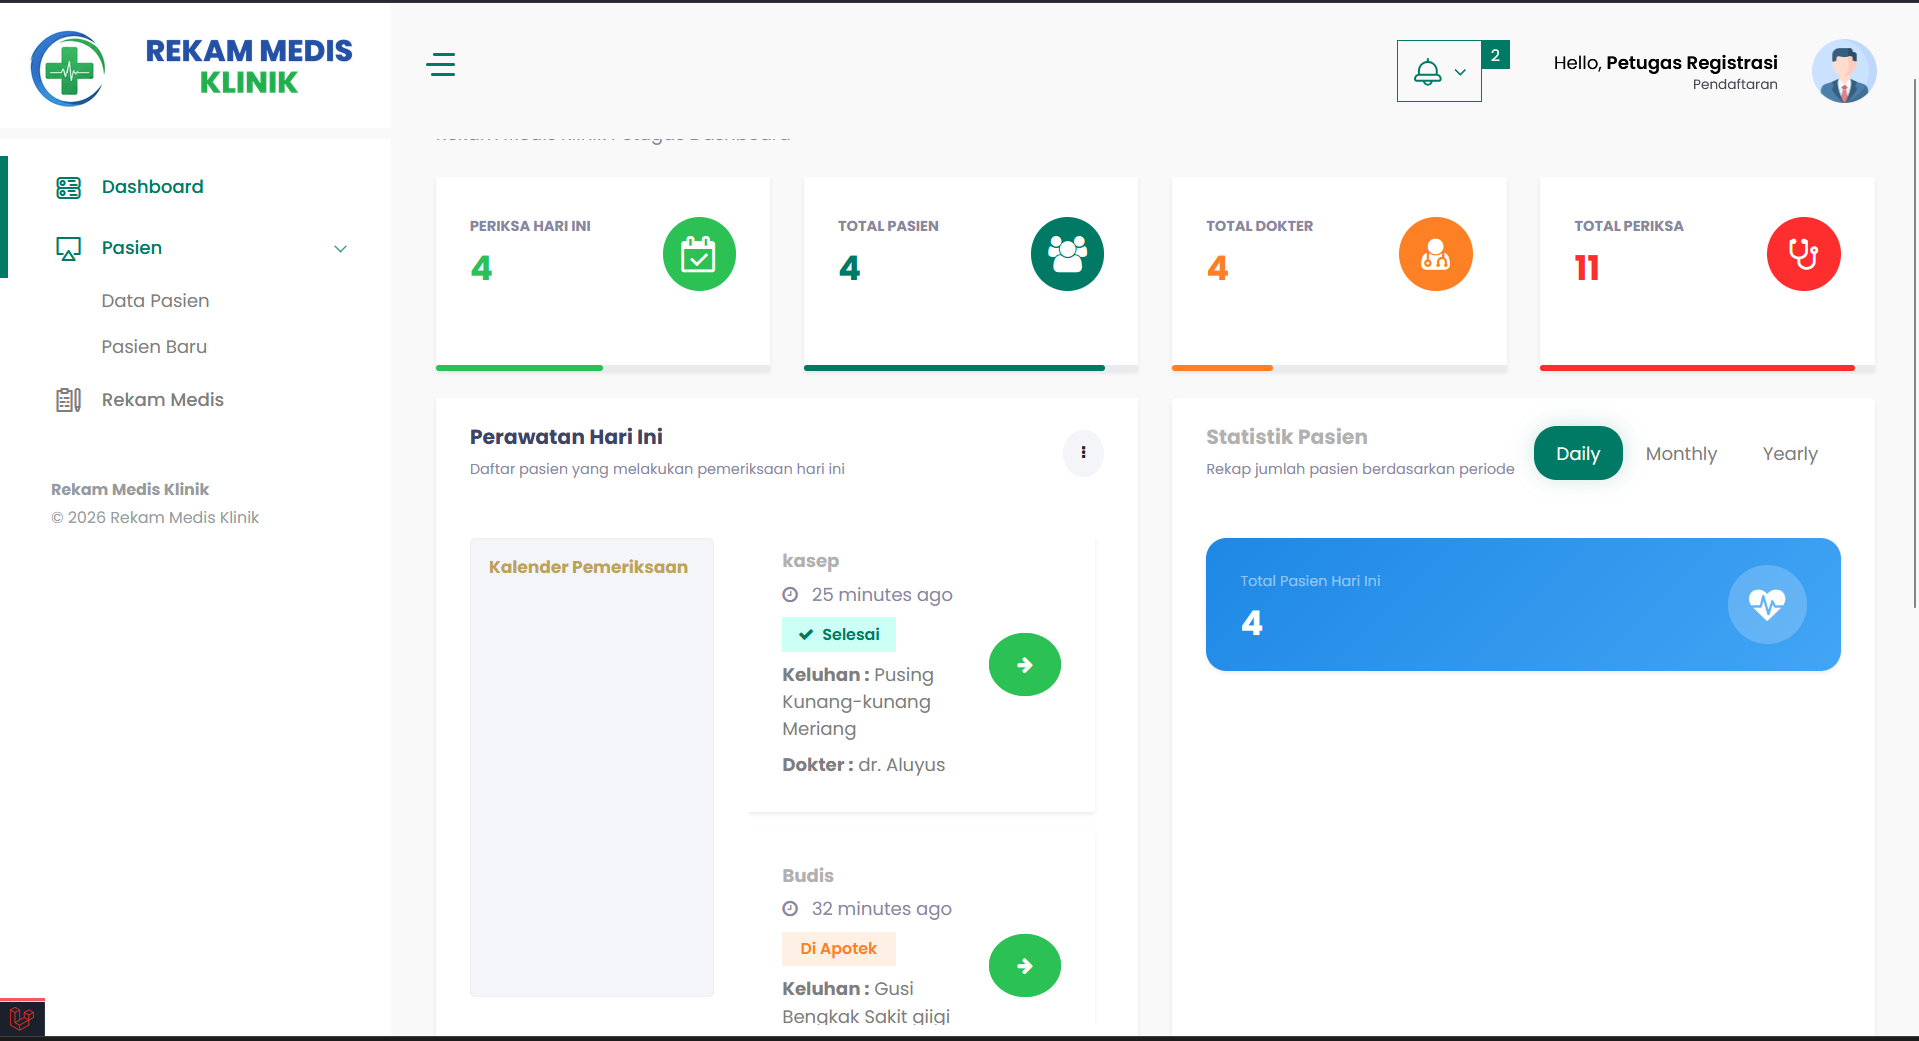Click the Total Pasien Hari Ini blue card
This screenshot has width=1919, height=1041.
(x=1522, y=605)
